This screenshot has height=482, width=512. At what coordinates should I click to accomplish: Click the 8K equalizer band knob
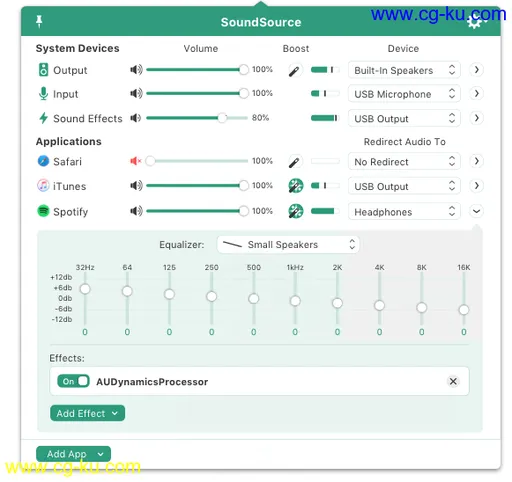point(422,308)
